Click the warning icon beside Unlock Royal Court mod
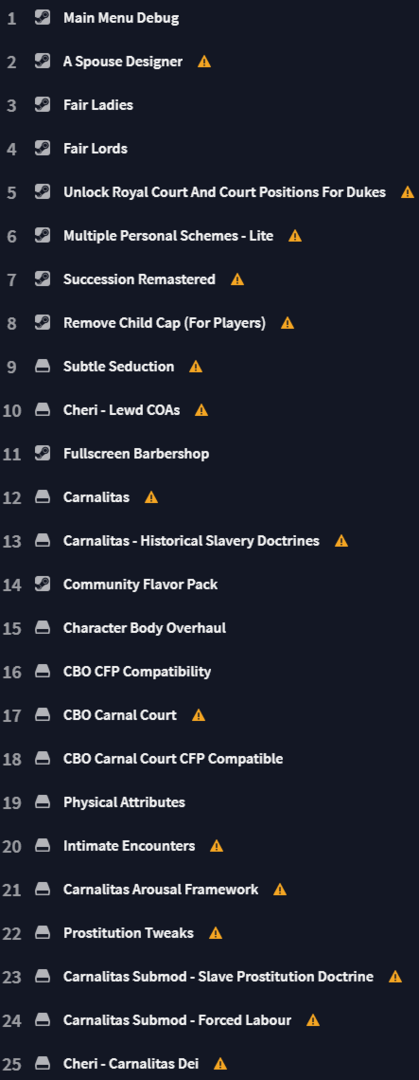 [x=407, y=192]
